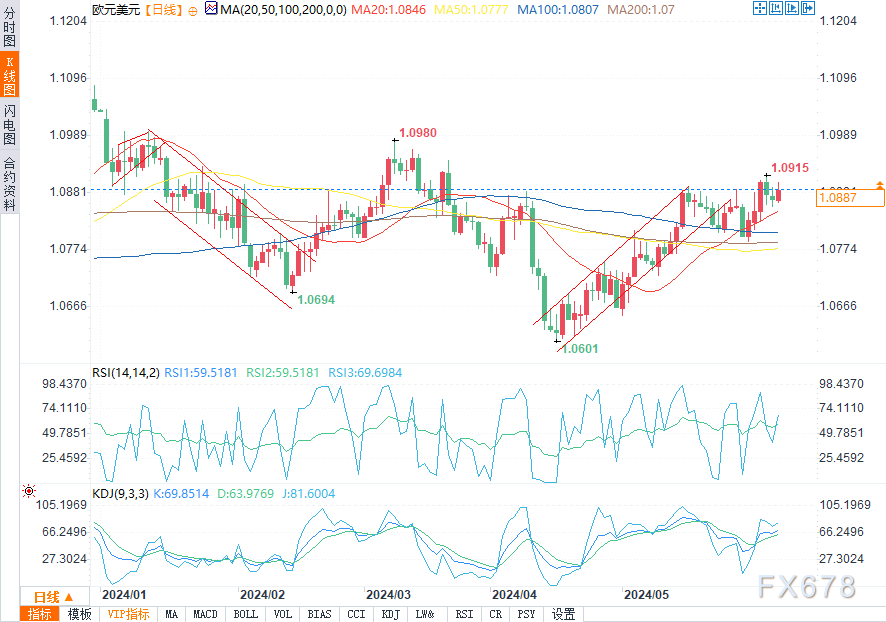The width and height of the screenshot is (886, 622).
Task: Open the 日线 period dropdown at bottom left
Action: click(x=54, y=597)
